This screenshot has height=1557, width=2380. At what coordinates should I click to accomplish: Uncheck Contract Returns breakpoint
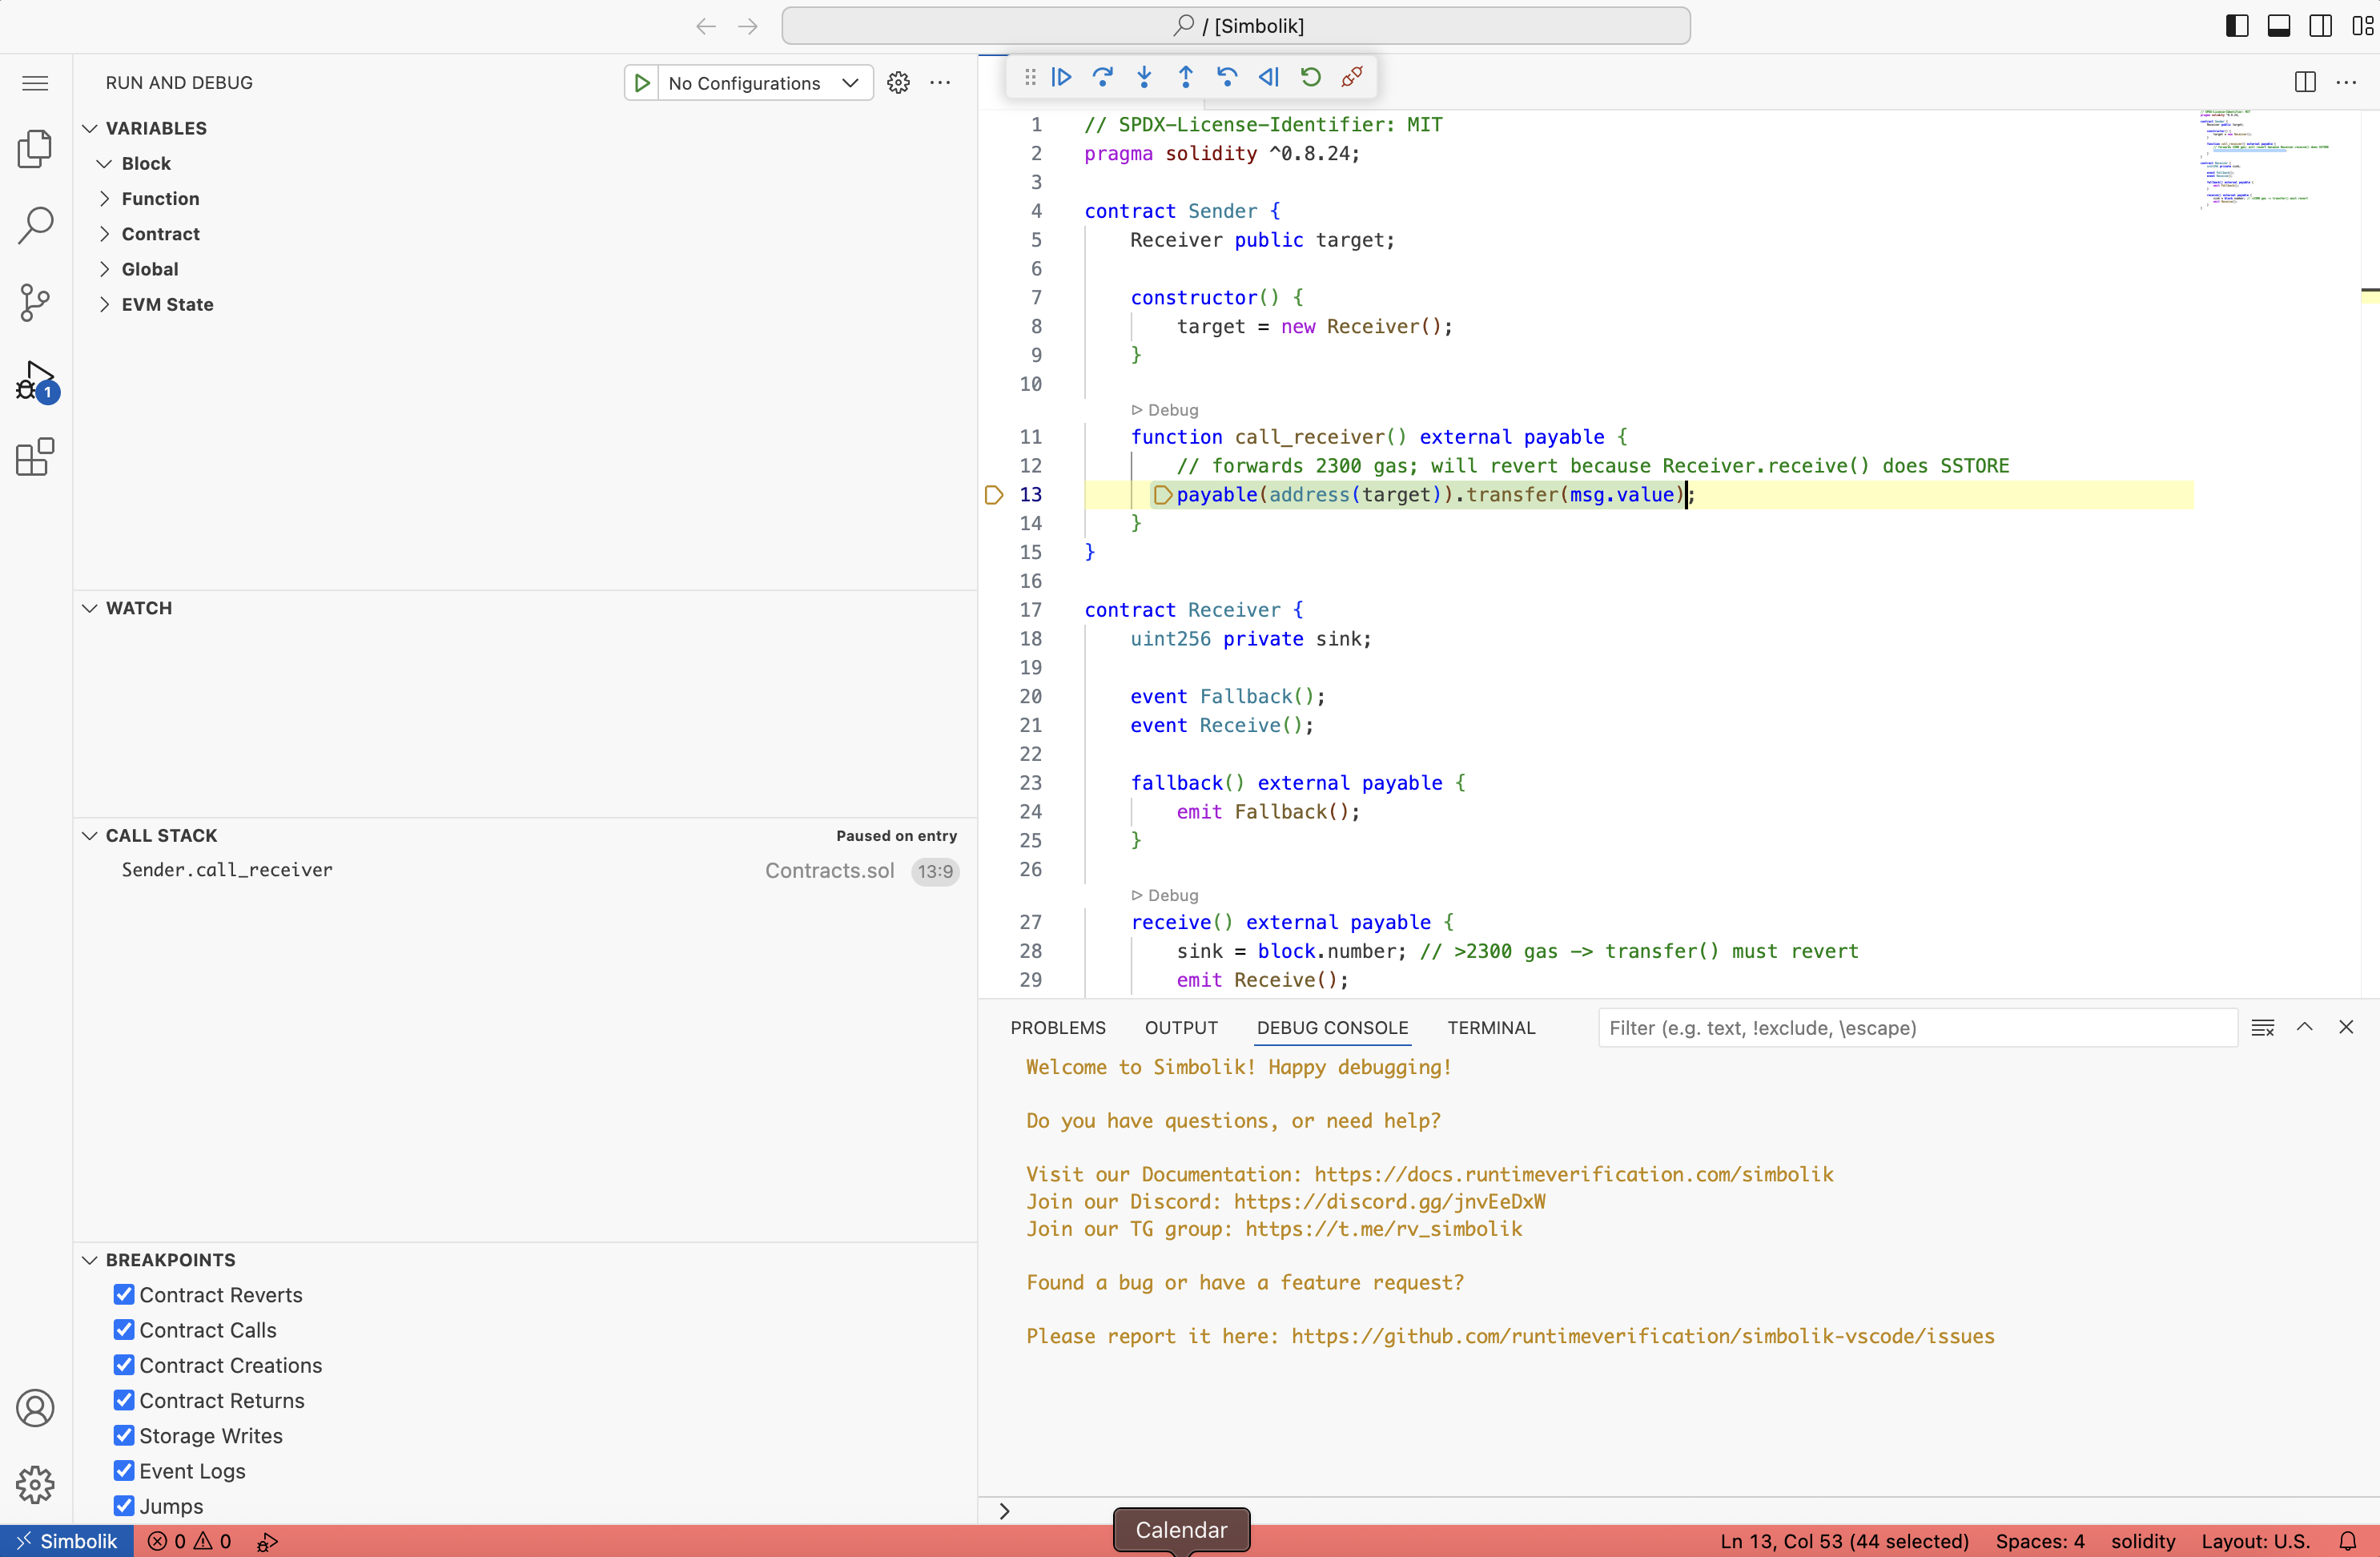(124, 1400)
